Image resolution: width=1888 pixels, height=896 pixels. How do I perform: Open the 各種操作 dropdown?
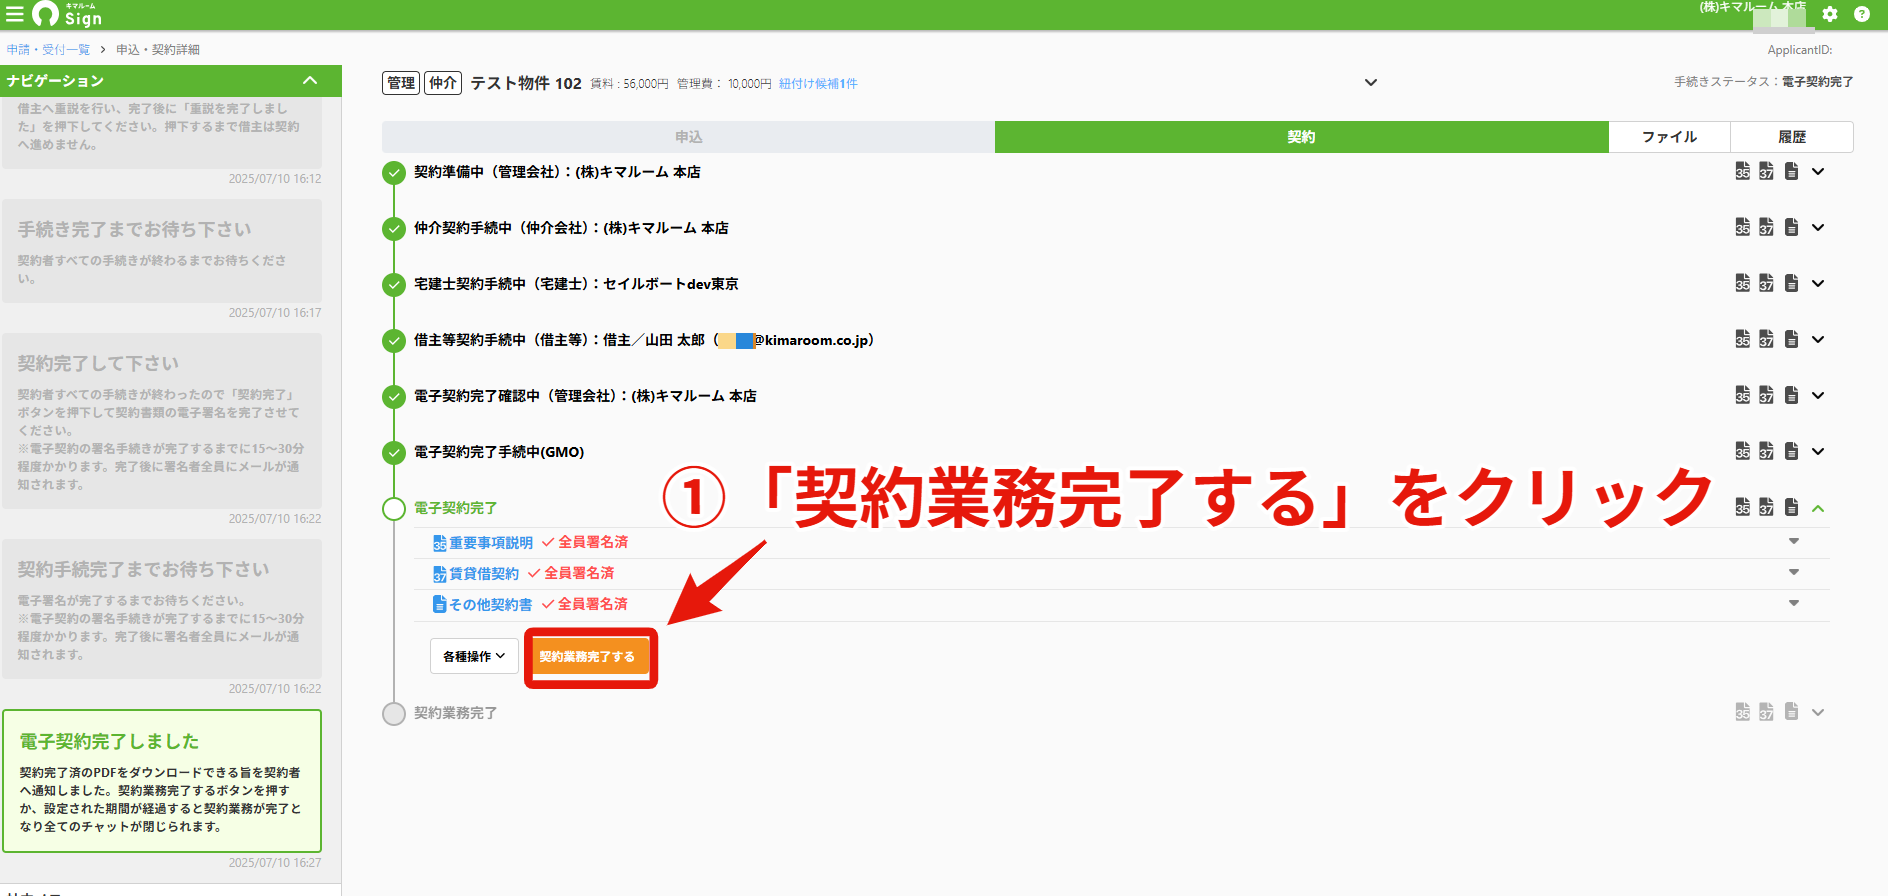474,656
